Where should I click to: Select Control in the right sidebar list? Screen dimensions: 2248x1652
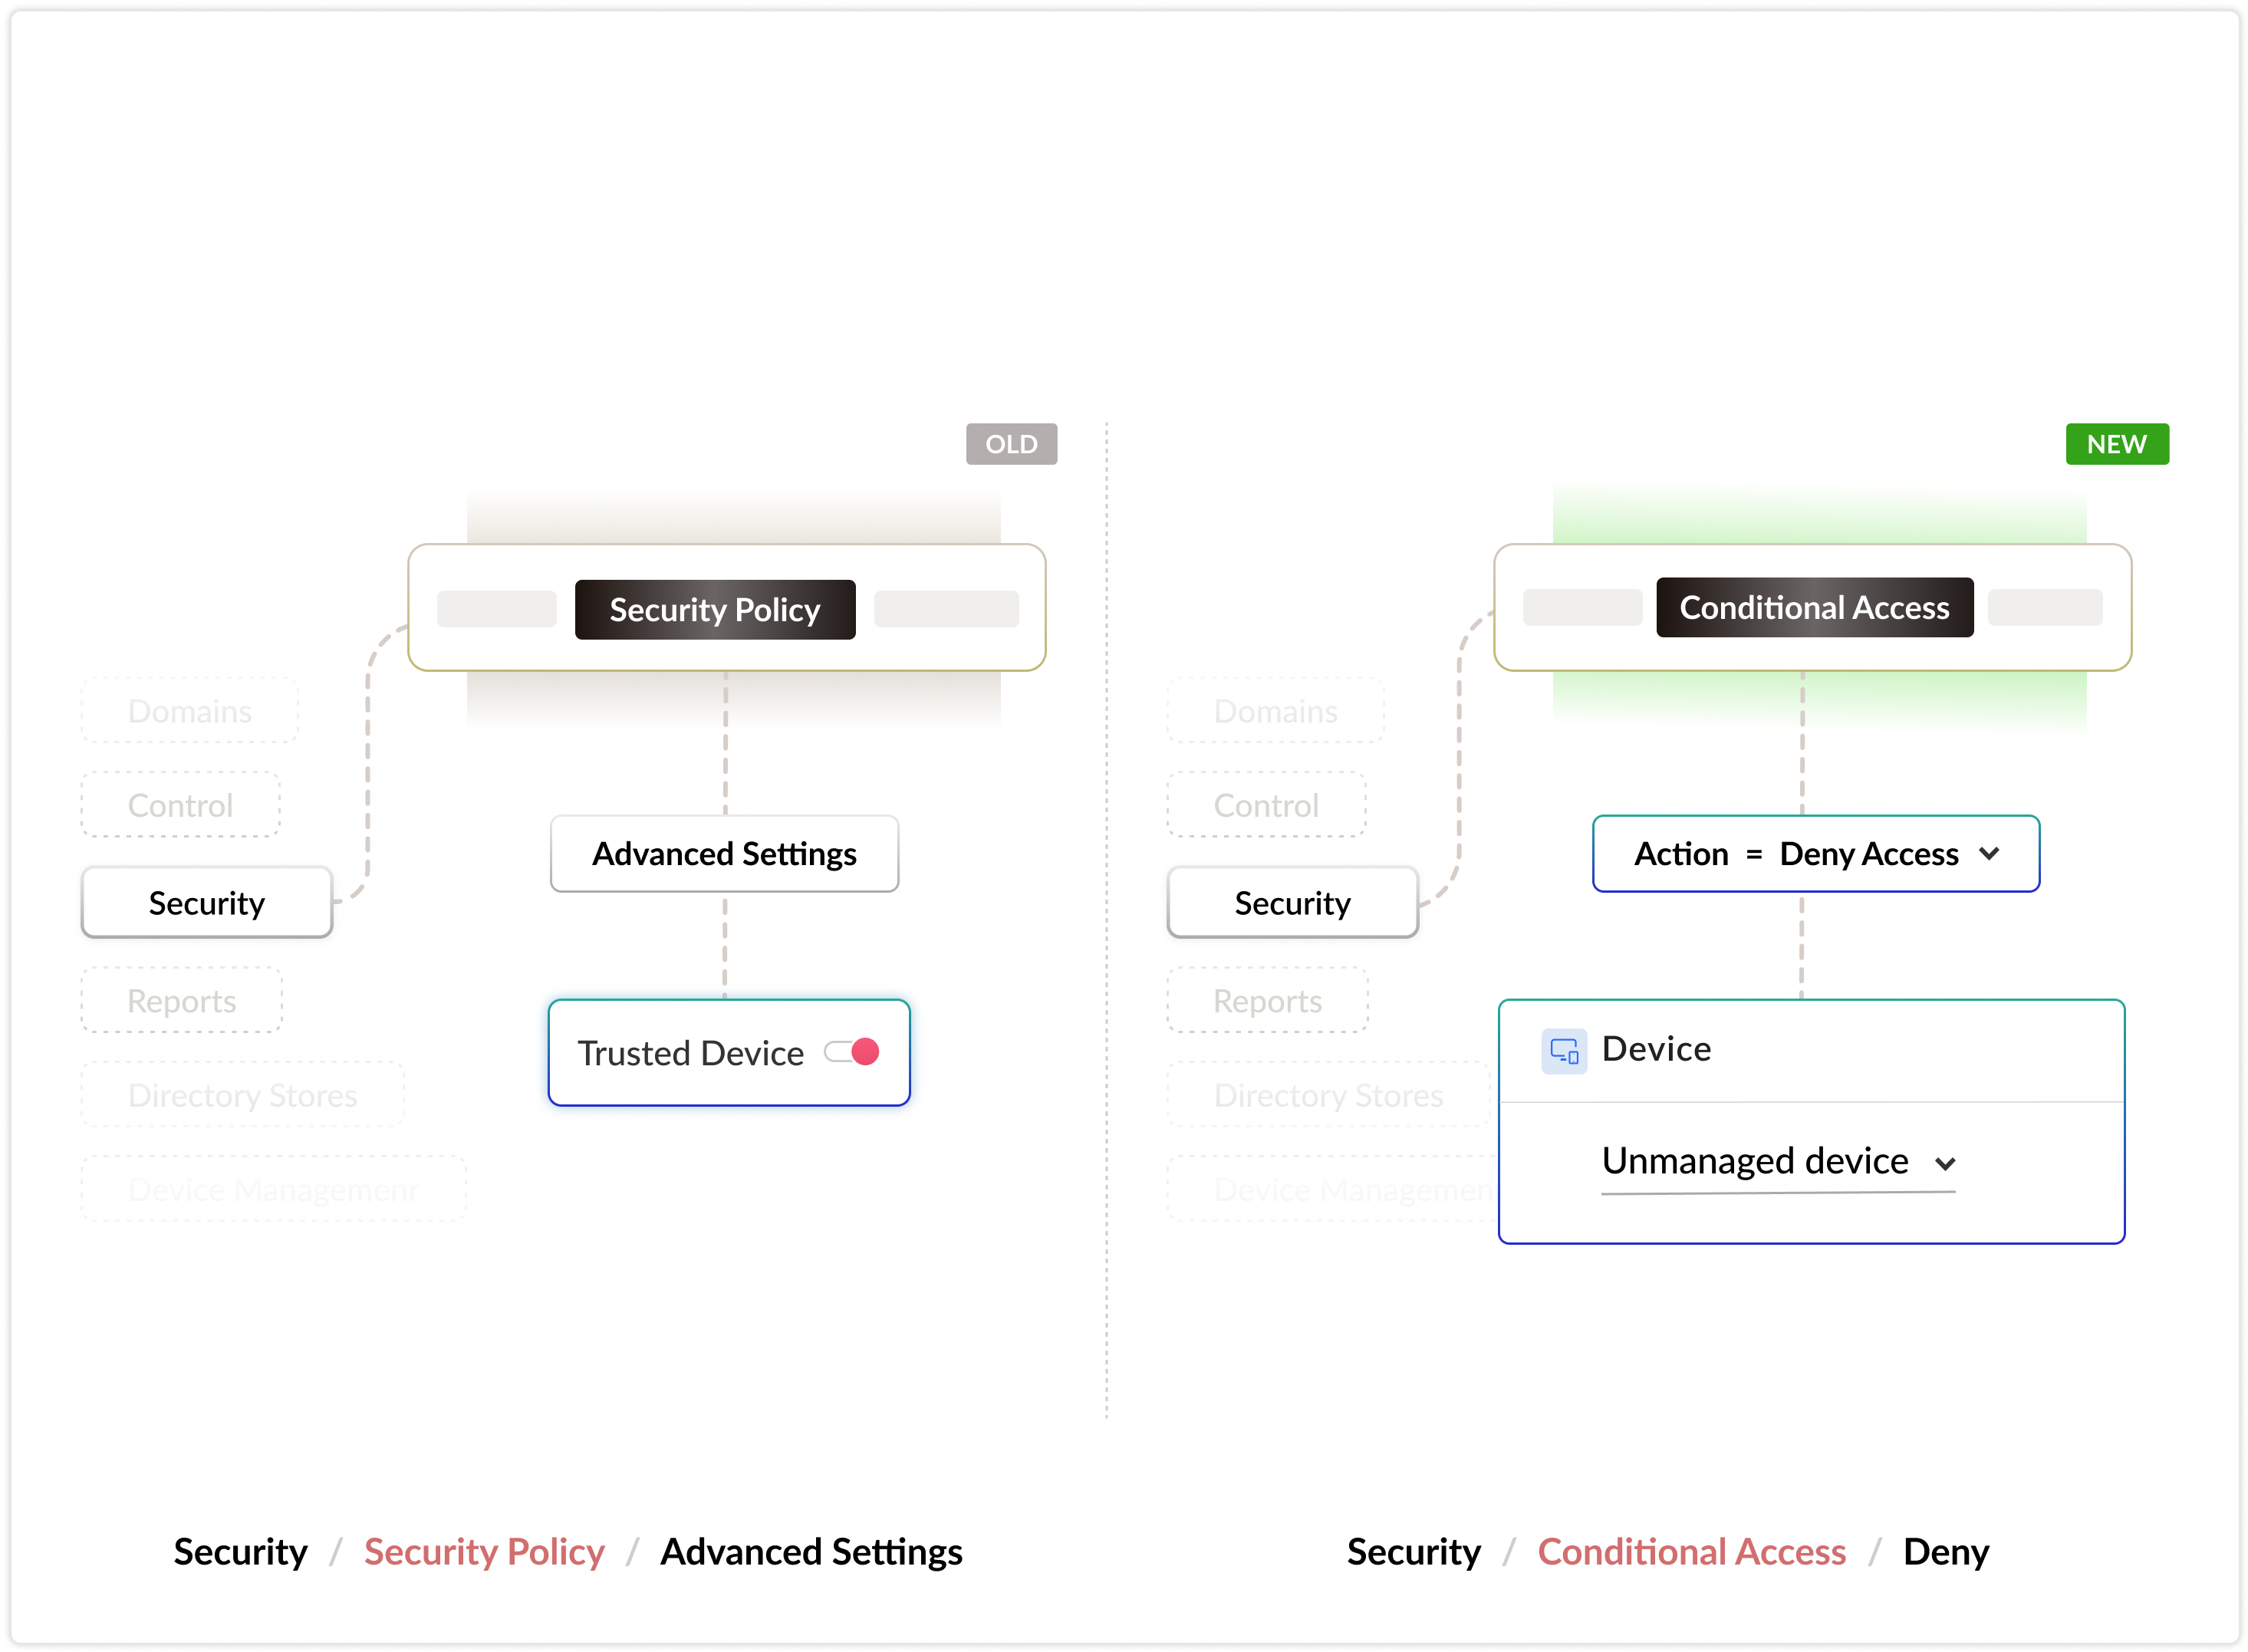click(x=1266, y=805)
